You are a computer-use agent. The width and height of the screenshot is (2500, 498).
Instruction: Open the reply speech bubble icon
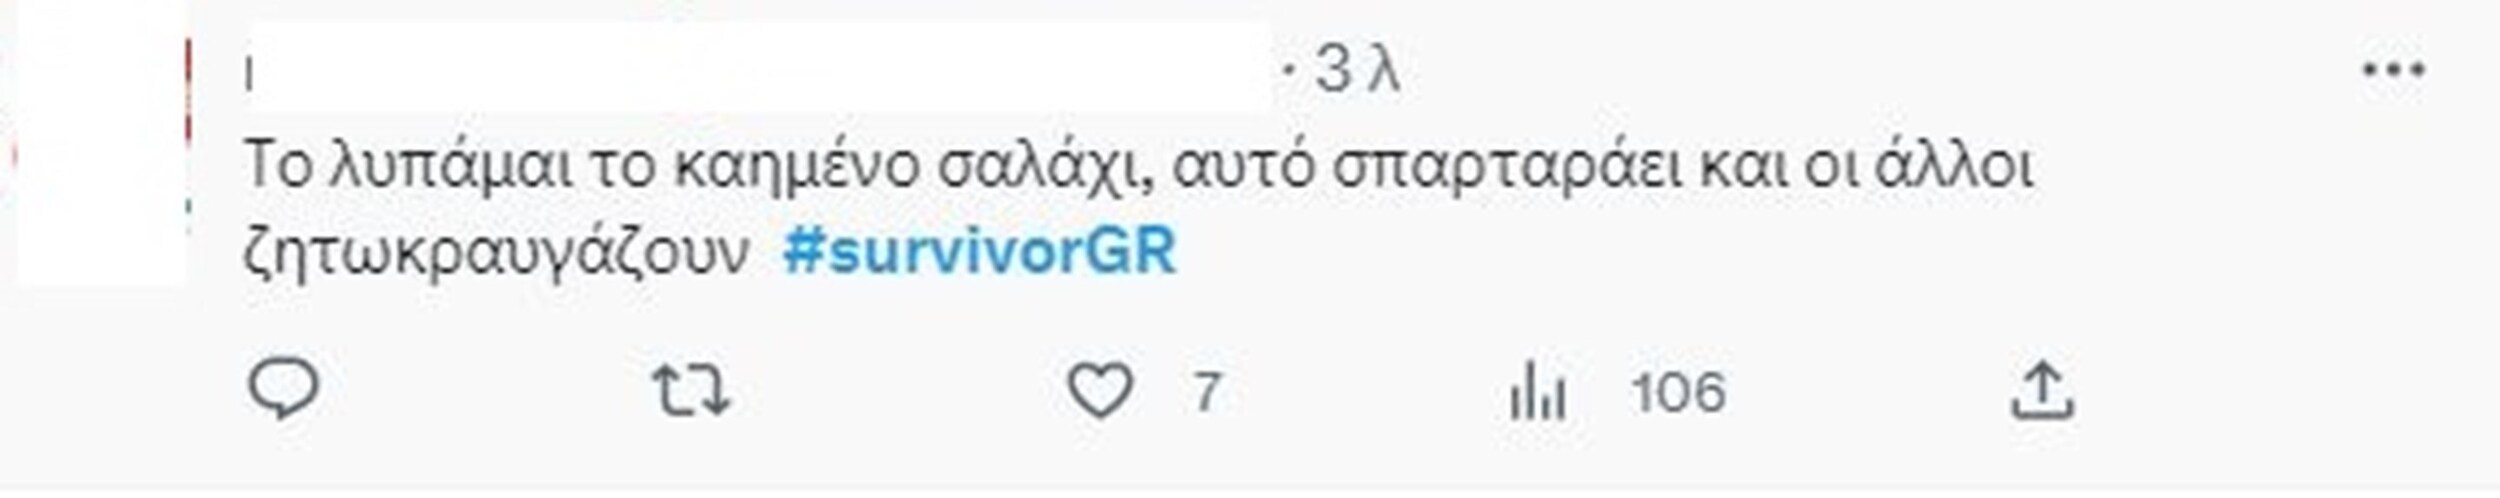283,390
